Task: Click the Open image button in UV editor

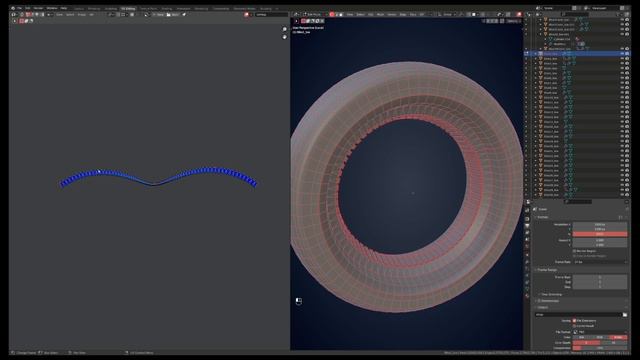Action: (173, 14)
